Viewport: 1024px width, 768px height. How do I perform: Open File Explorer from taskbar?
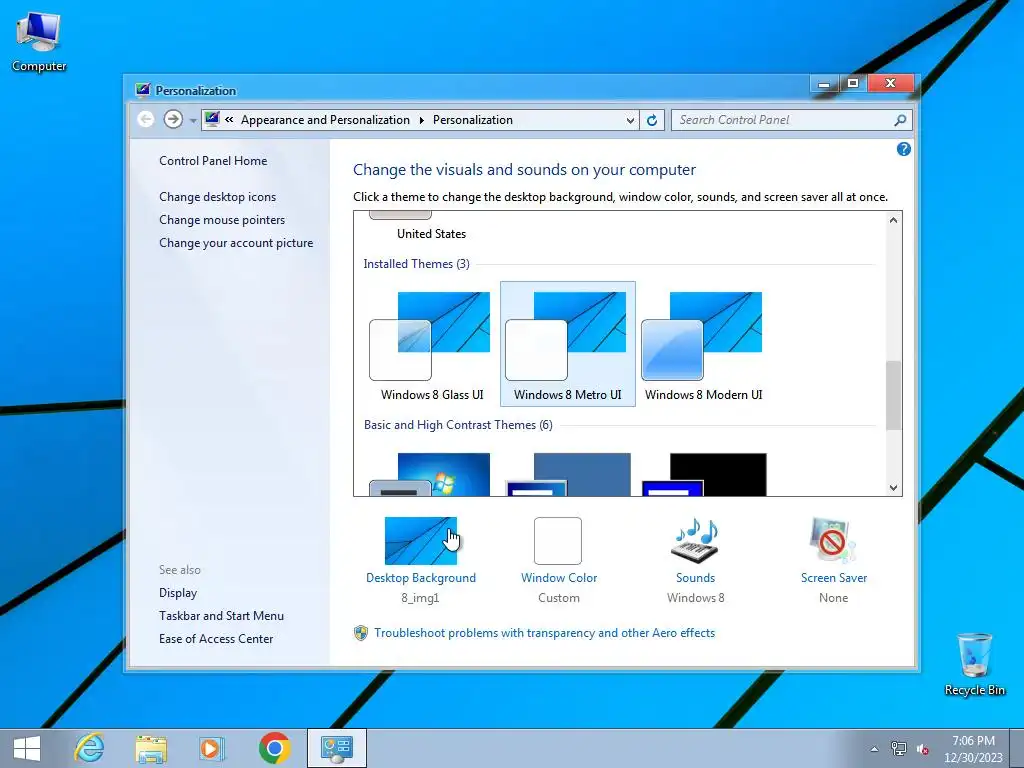pyautogui.click(x=151, y=748)
